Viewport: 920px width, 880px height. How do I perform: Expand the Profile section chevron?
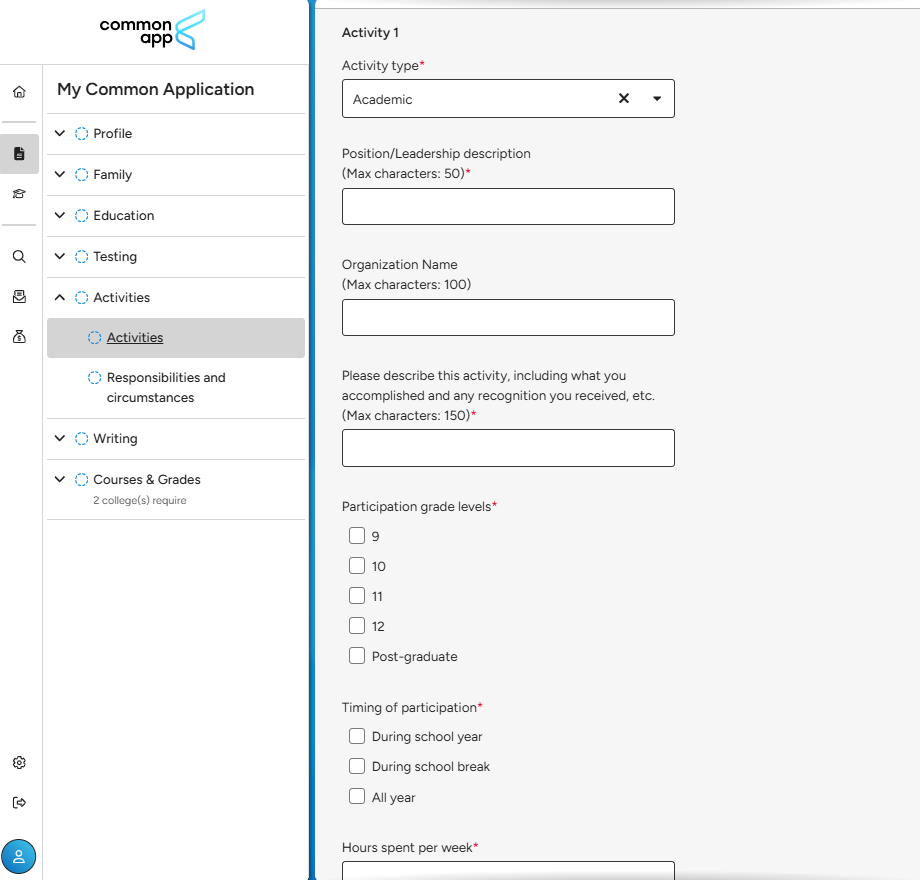coord(60,133)
